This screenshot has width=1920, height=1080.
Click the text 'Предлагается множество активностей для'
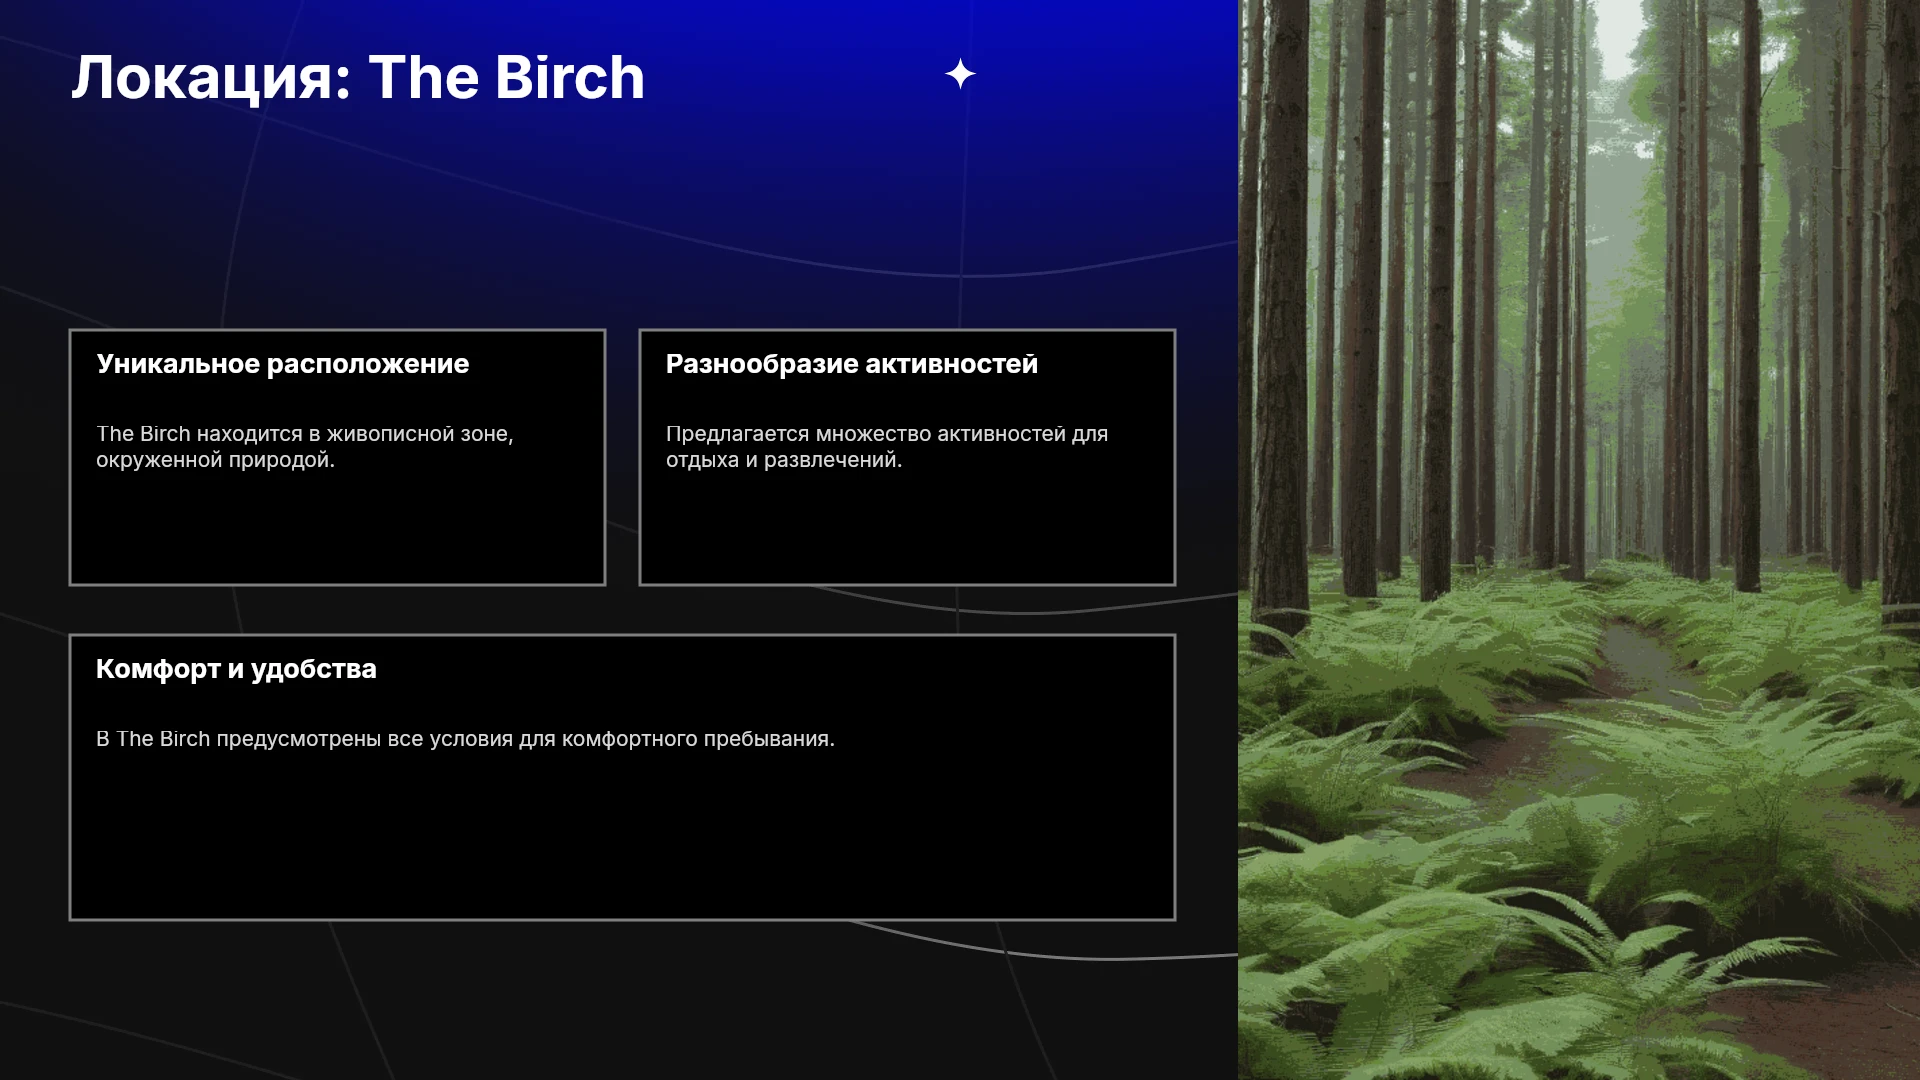pos(887,434)
